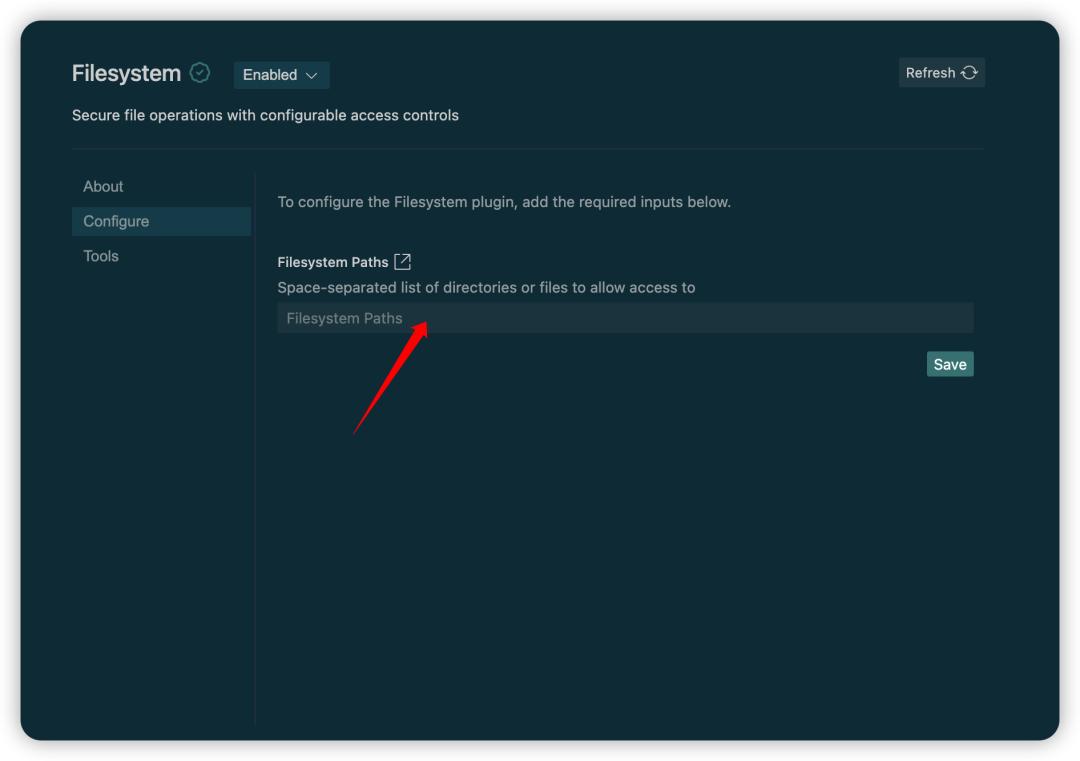Click the 'To configure the Filesystem plugin' instruction

click(504, 202)
